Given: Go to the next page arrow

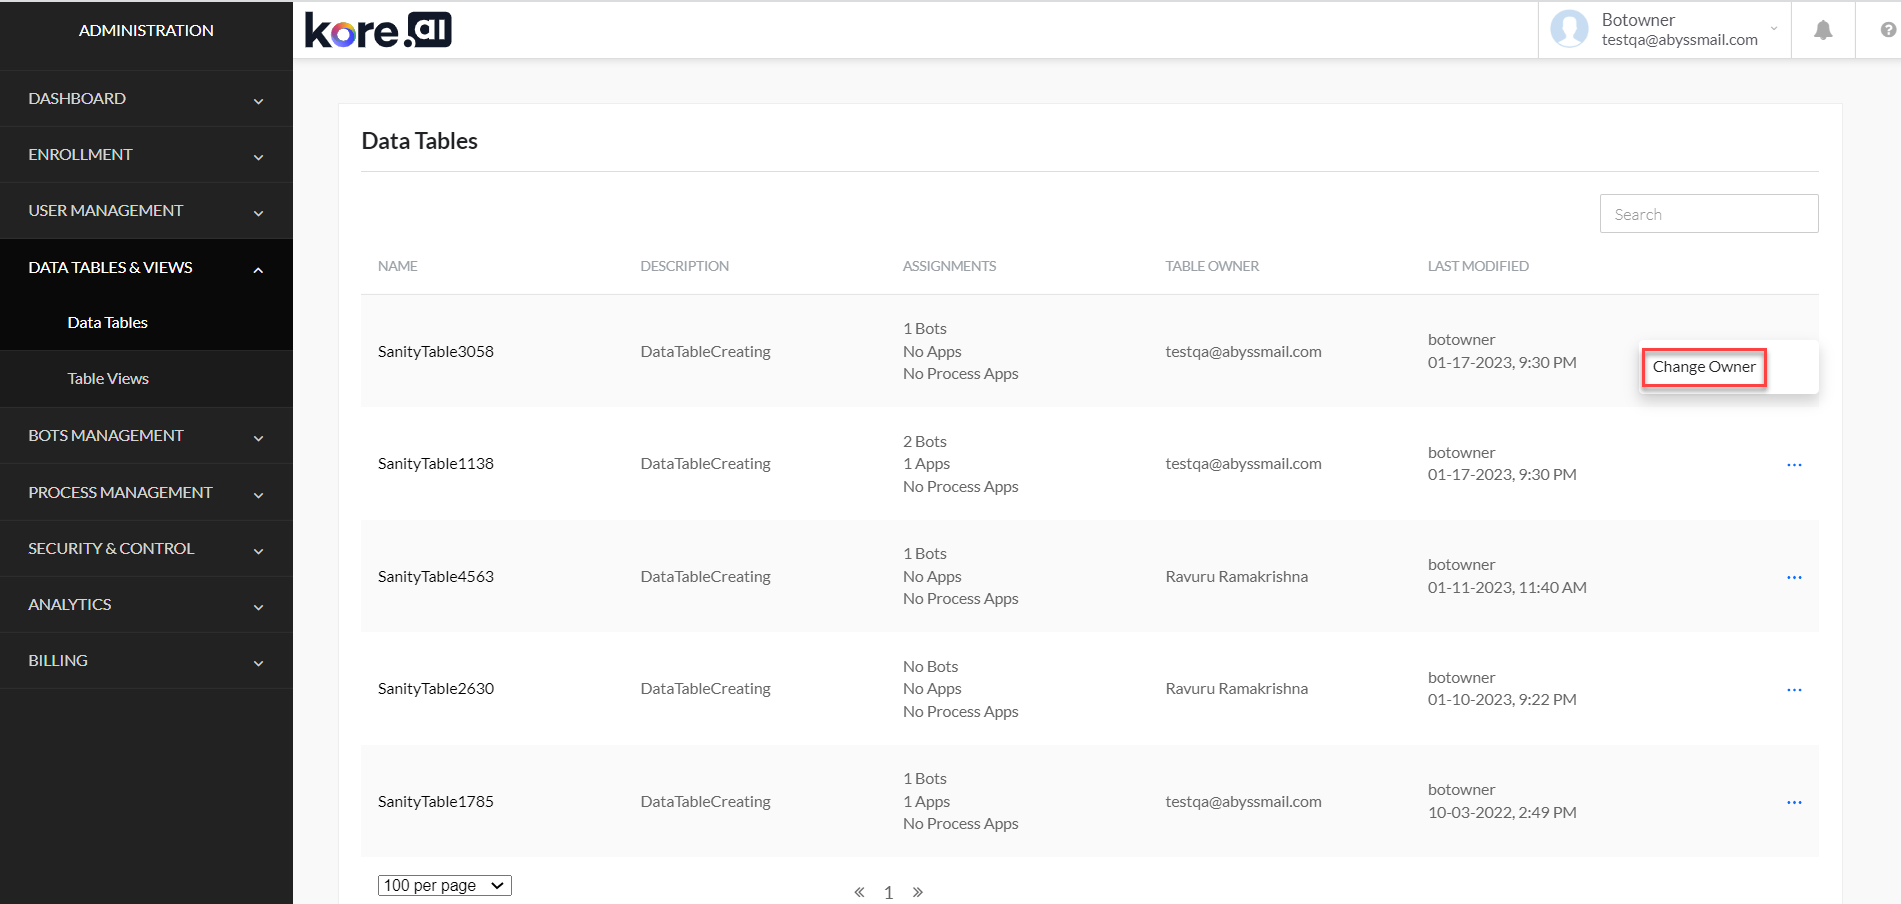Looking at the screenshot, I should click(x=917, y=892).
